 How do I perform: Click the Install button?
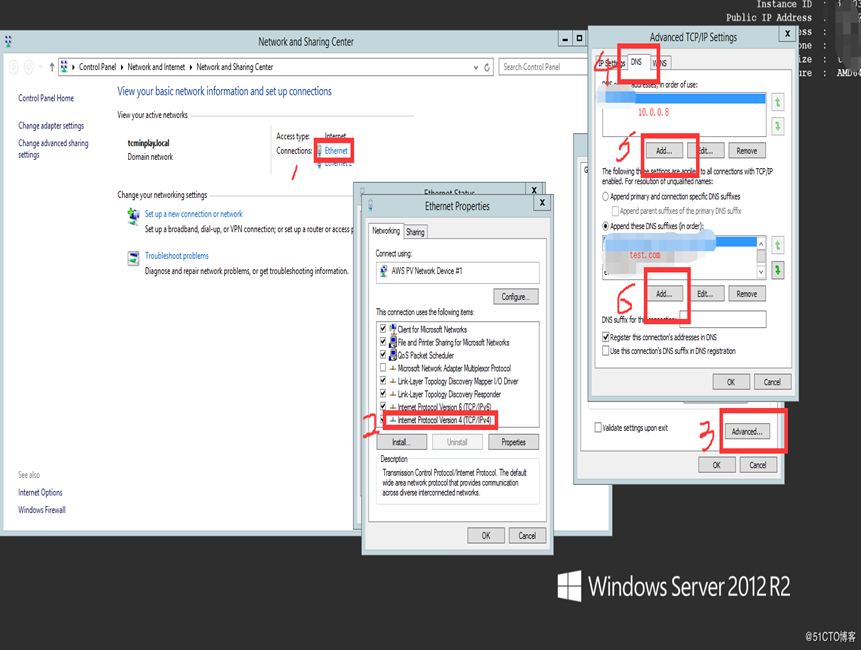(401, 442)
